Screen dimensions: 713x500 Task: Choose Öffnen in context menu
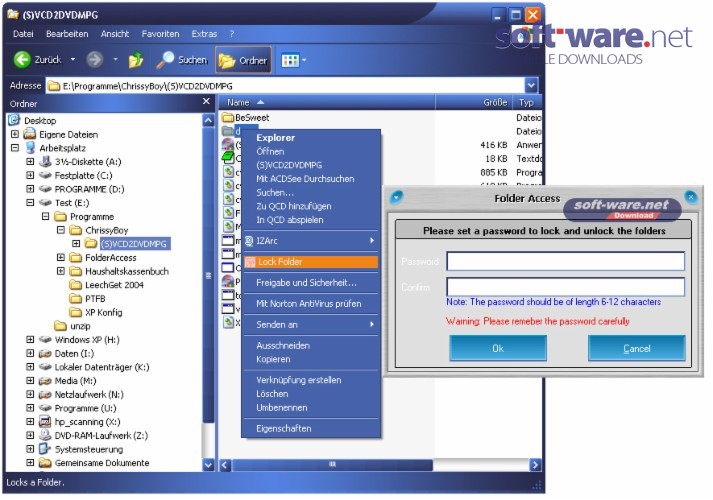click(270, 151)
